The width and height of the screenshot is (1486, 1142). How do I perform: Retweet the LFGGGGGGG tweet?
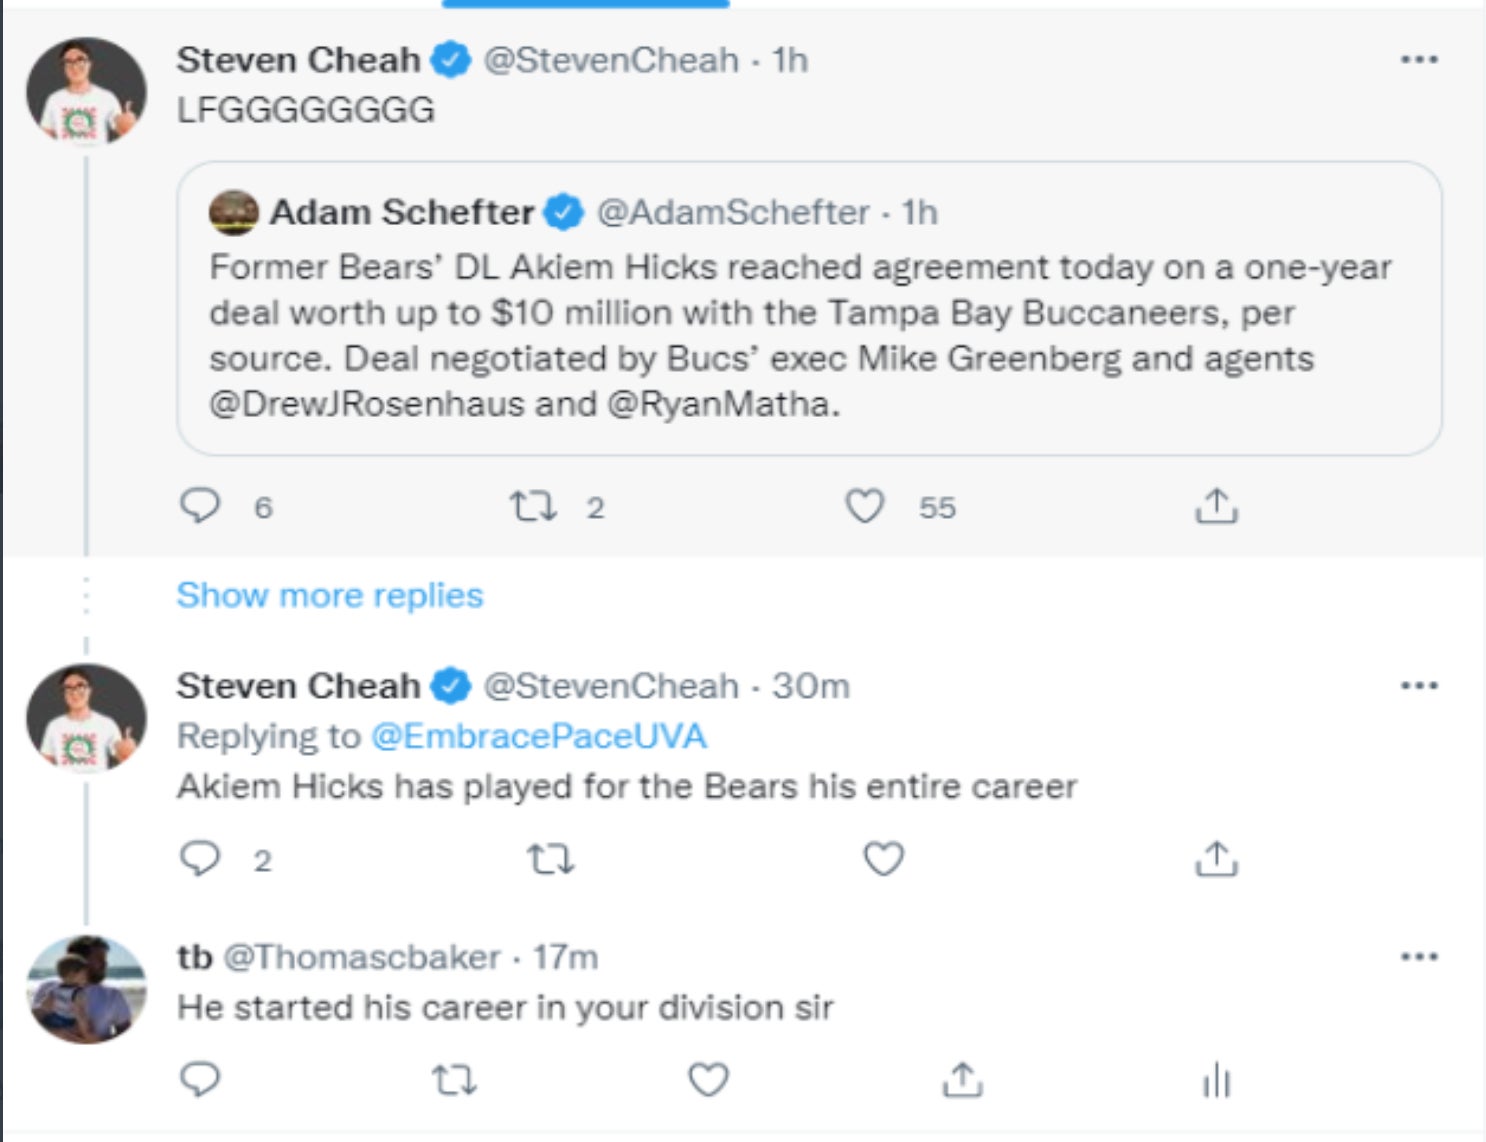coord(533,506)
